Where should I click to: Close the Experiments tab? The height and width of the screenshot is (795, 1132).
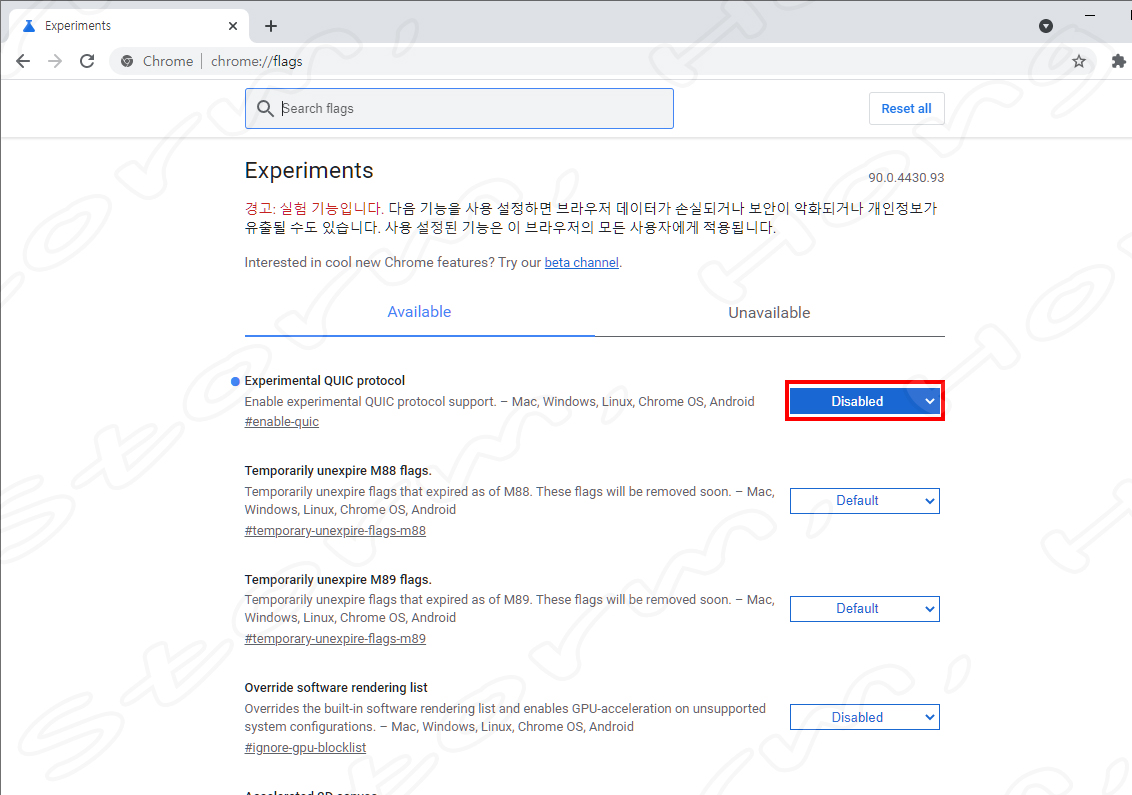tap(232, 26)
